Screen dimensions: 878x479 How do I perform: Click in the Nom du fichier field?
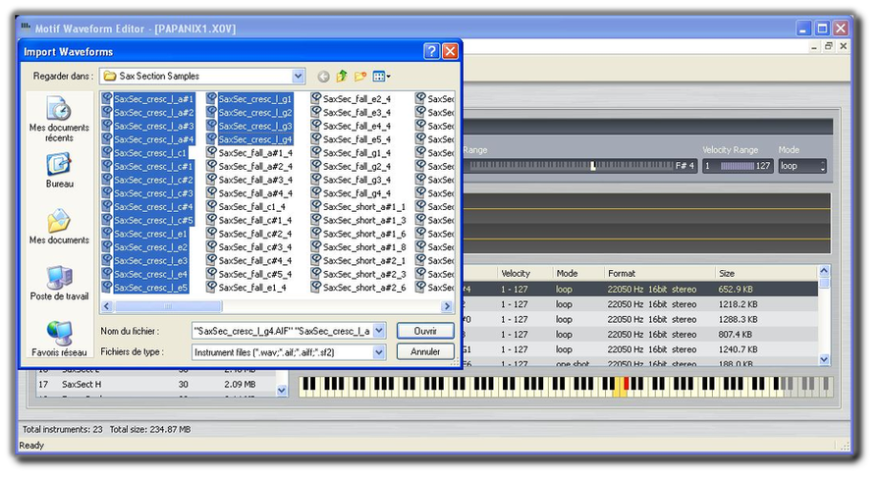(282, 331)
